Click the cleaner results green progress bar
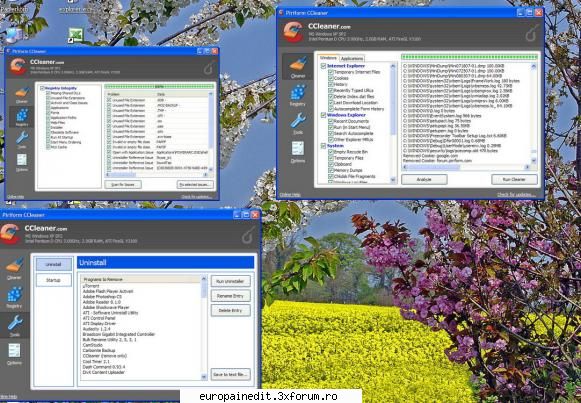This screenshot has height=403, width=581. pos(469,57)
